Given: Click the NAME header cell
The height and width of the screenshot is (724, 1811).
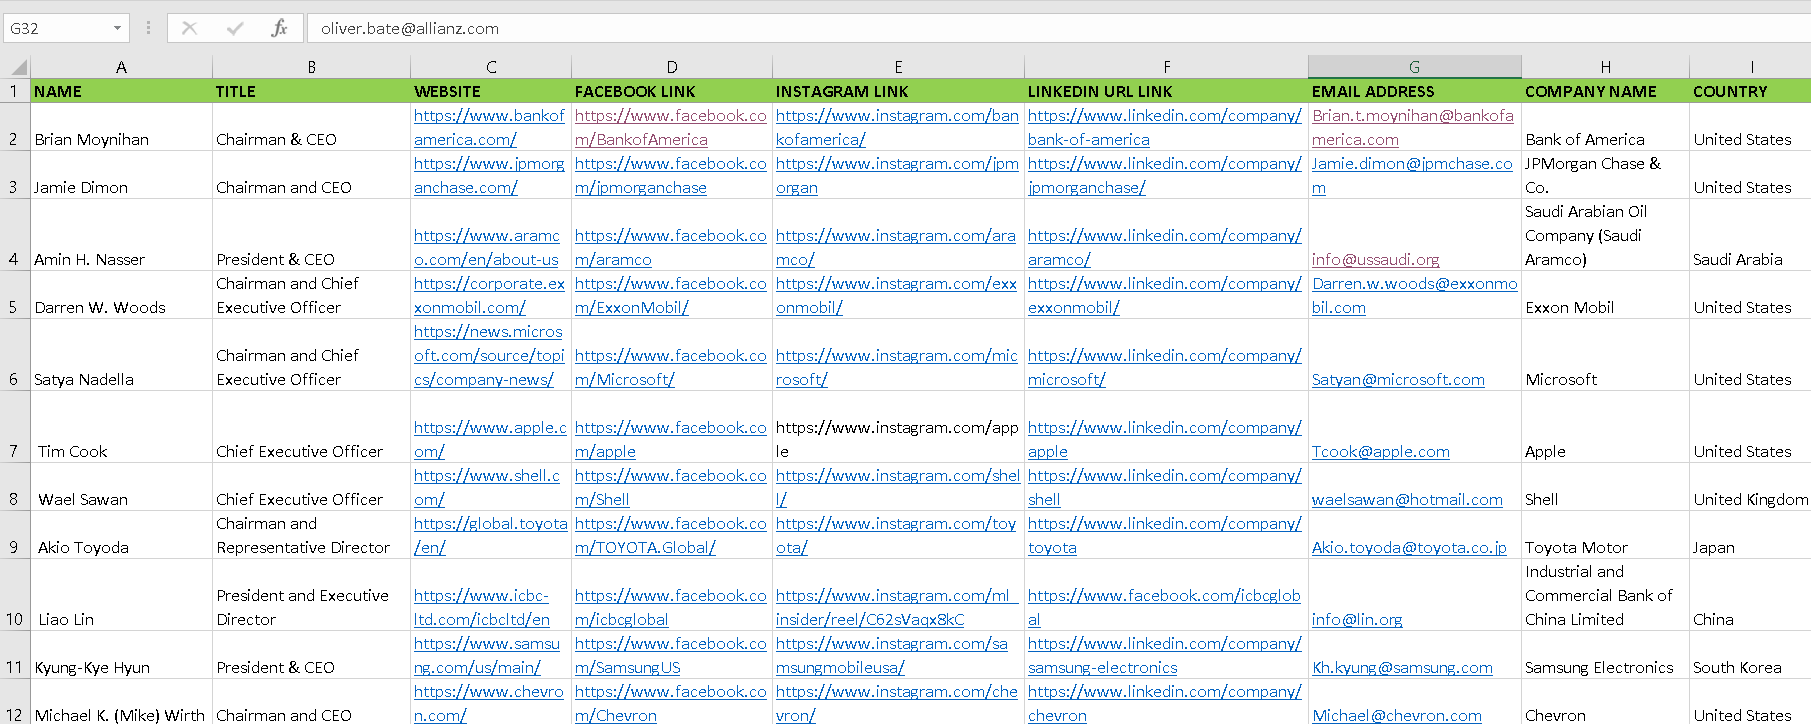Looking at the screenshot, I should click(x=121, y=91).
